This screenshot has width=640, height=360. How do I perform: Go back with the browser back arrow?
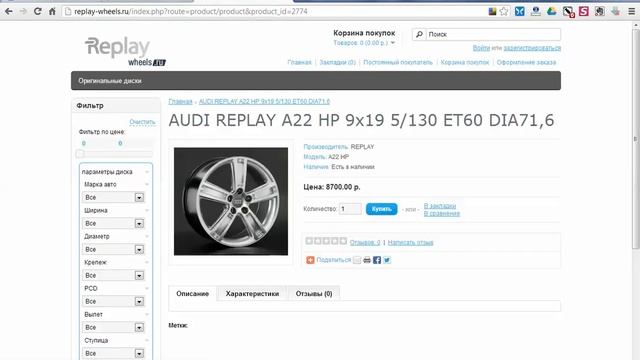pos(9,11)
